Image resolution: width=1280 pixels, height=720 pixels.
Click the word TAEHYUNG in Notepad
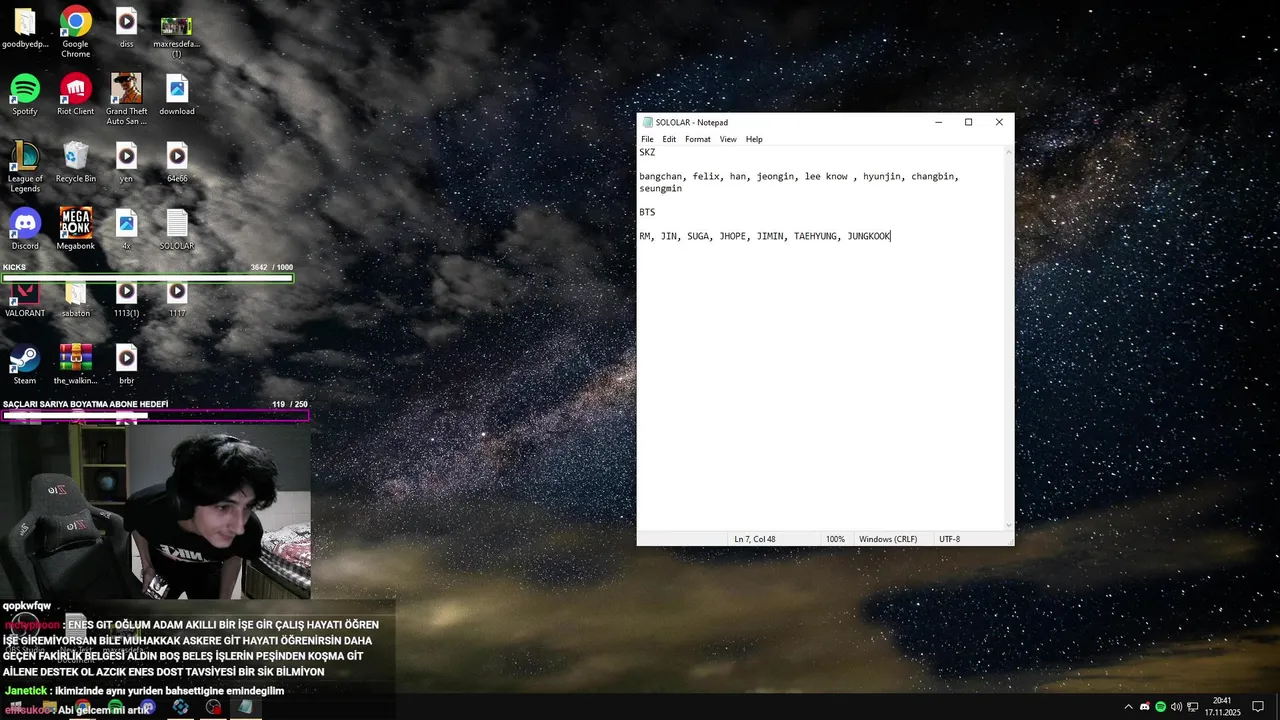[815, 236]
